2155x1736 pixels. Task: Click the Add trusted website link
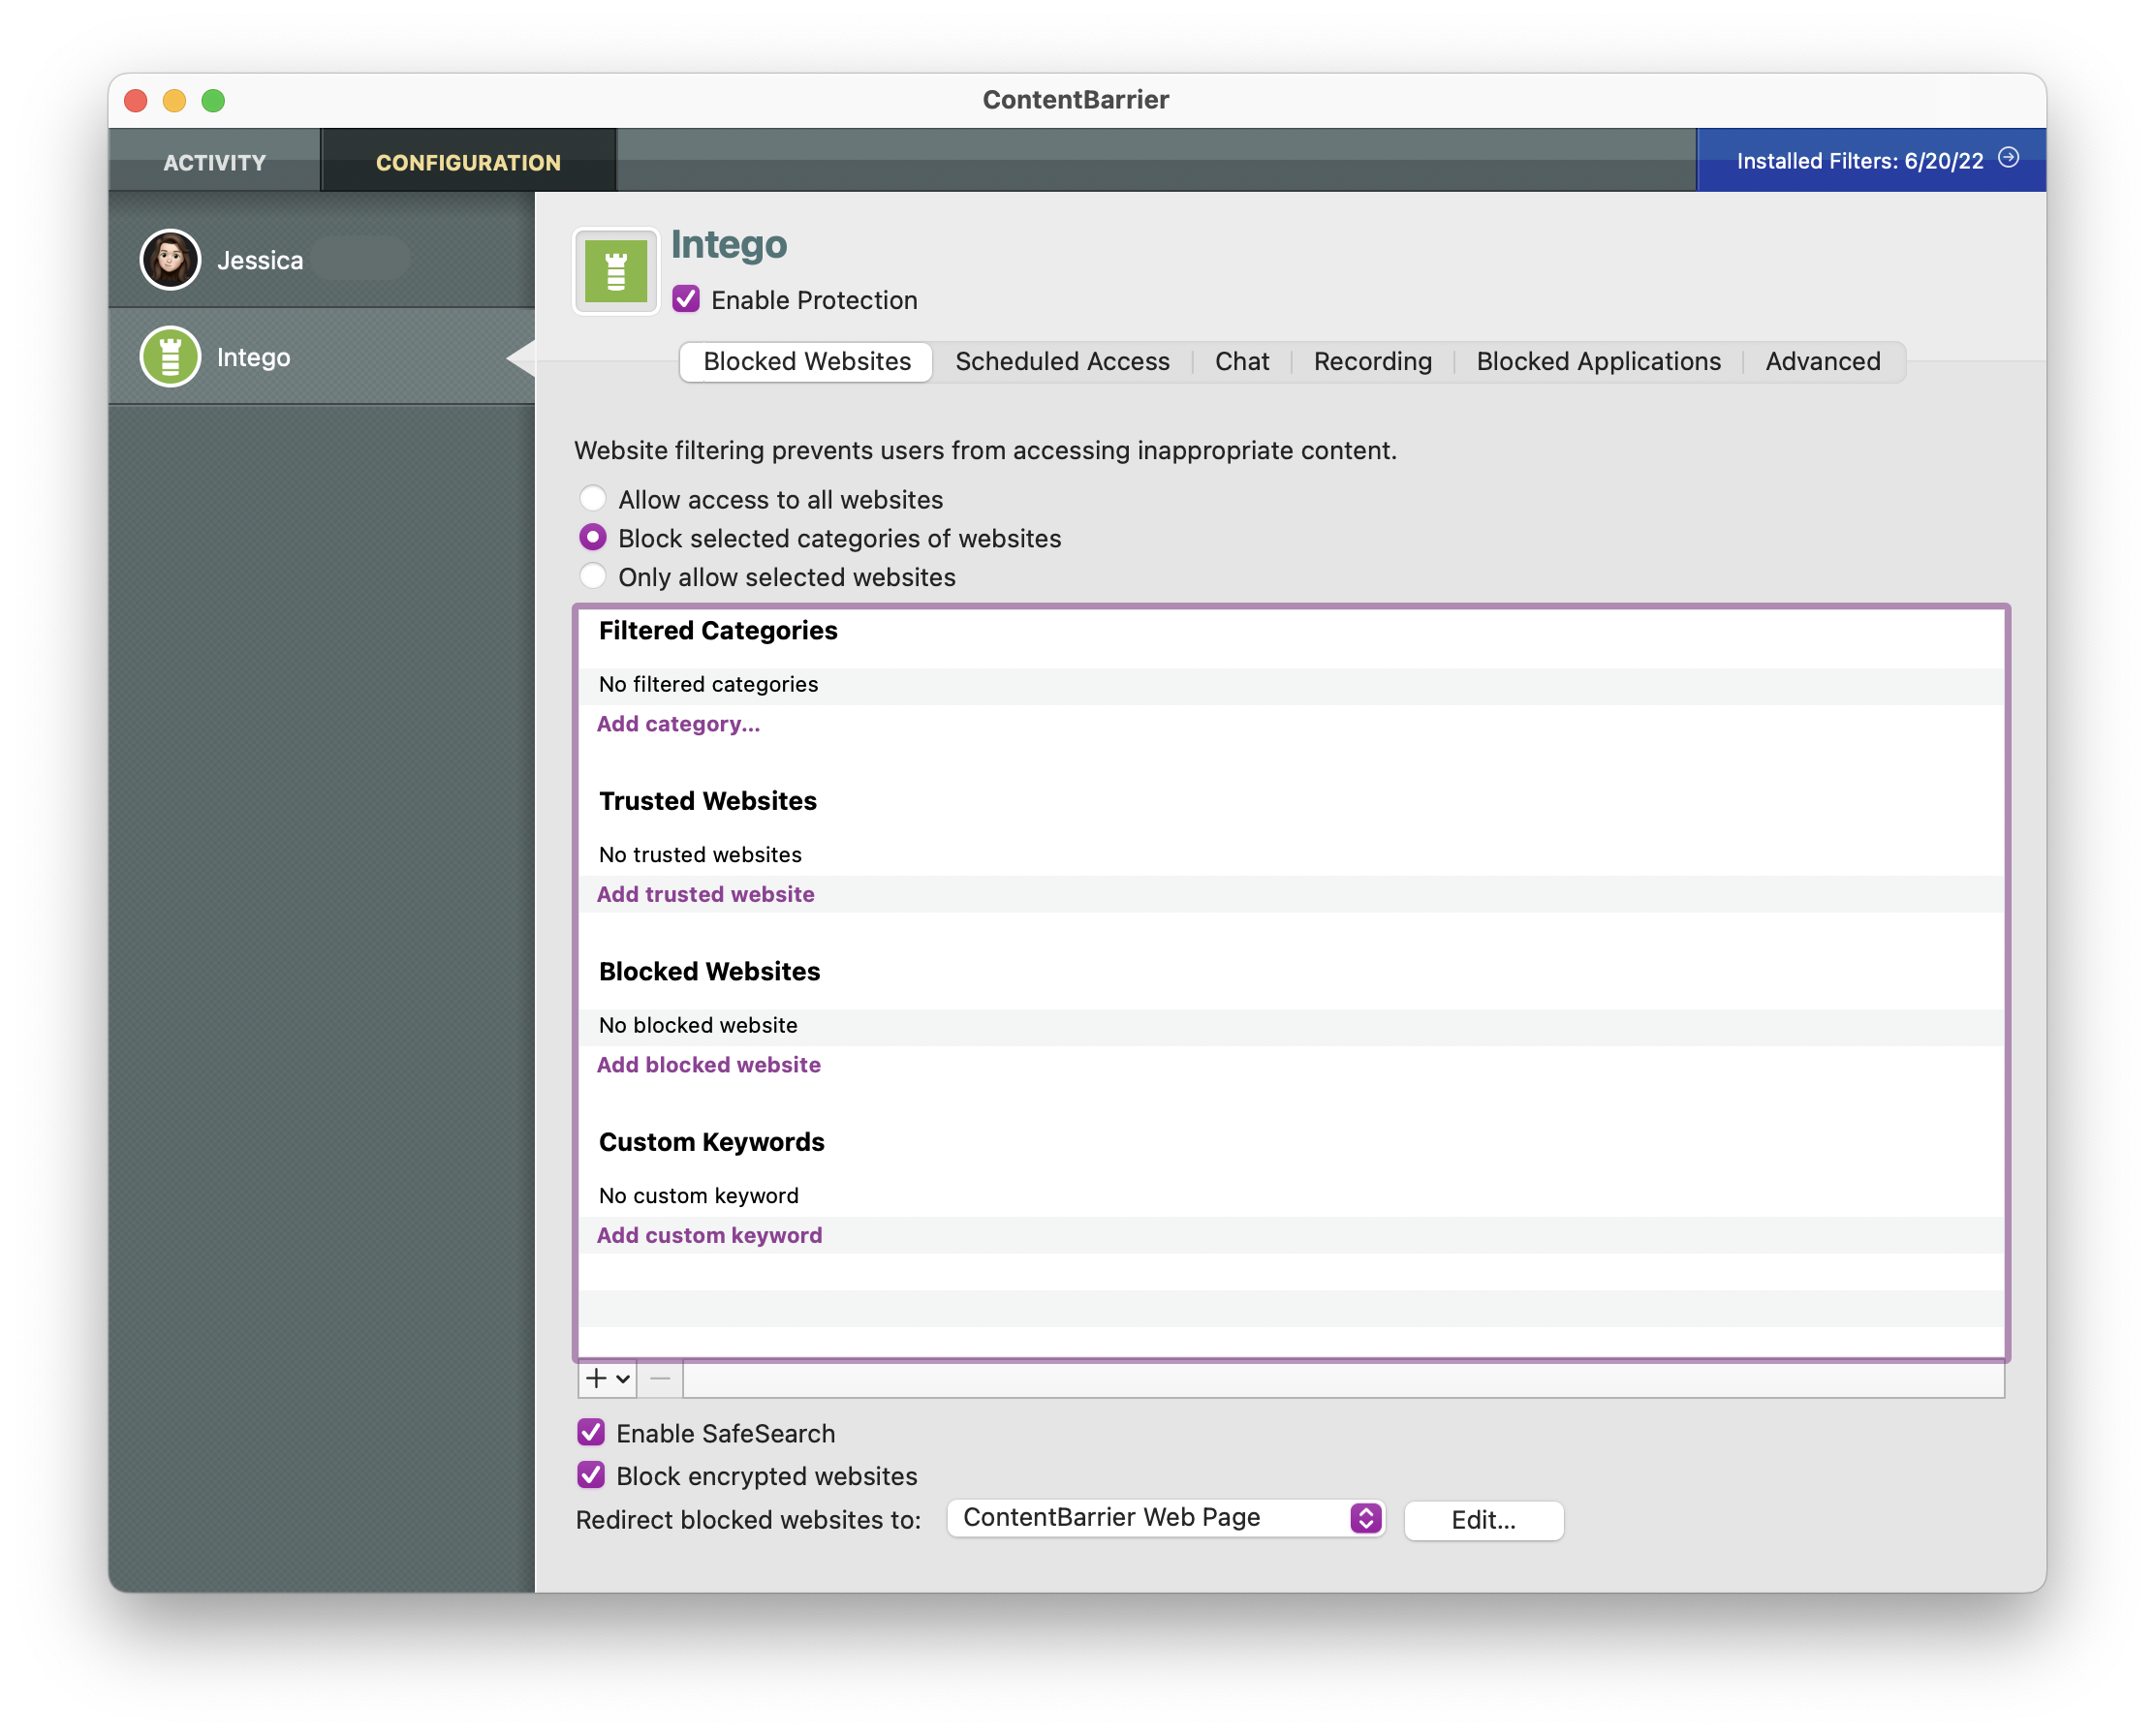tap(706, 895)
